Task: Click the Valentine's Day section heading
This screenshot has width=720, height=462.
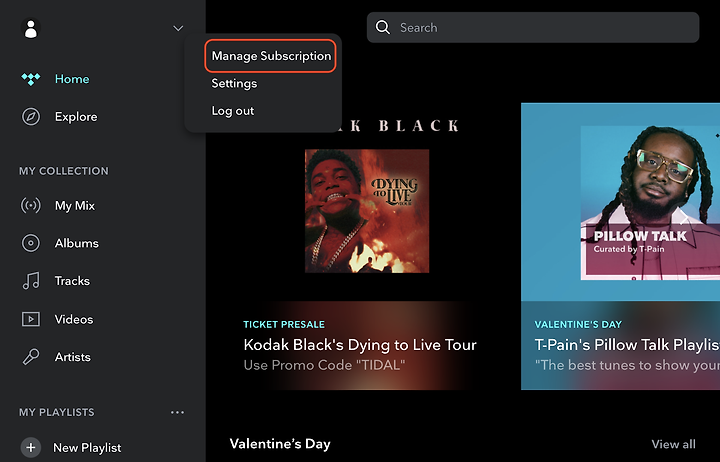Action: click(x=280, y=444)
